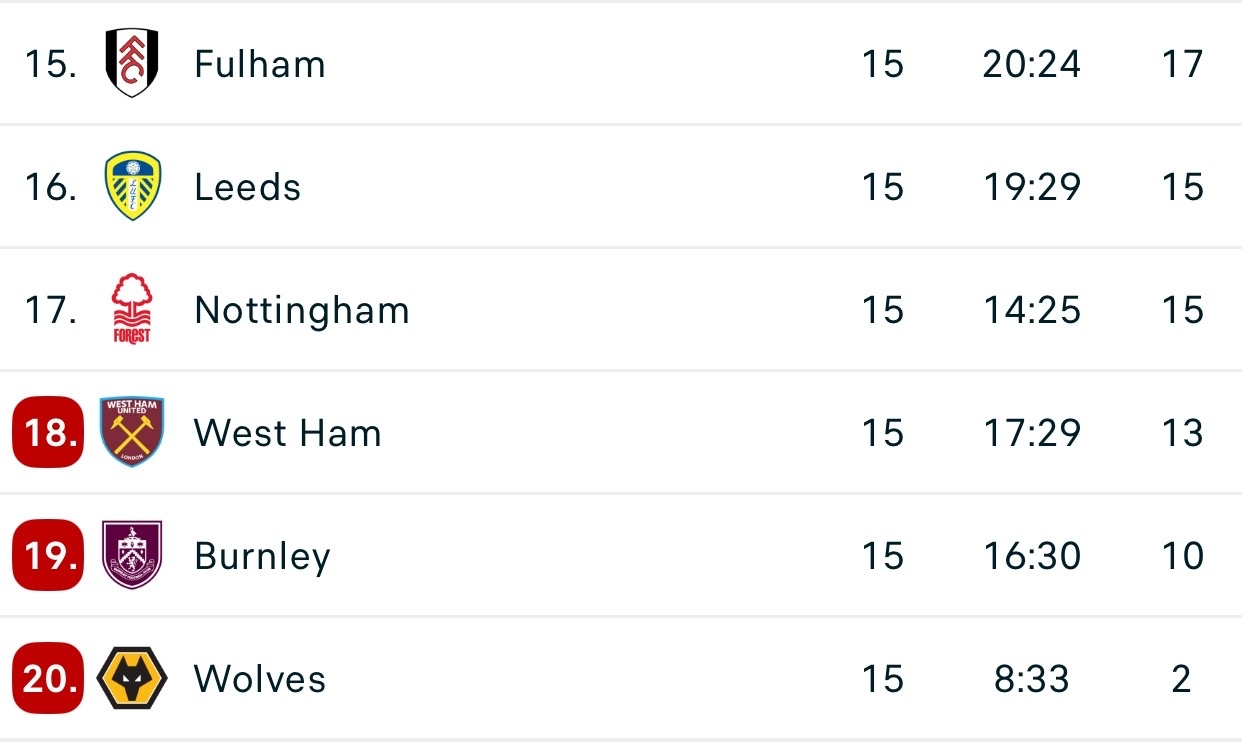Click the Wolves wolf head logo
Viewport: 1242px width, 742px height.
(132, 679)
